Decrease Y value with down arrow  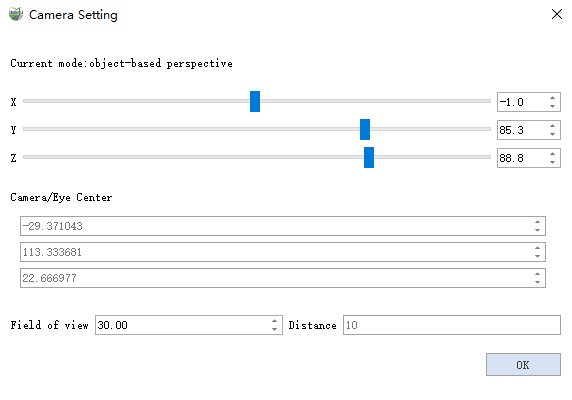coord(552,134)
